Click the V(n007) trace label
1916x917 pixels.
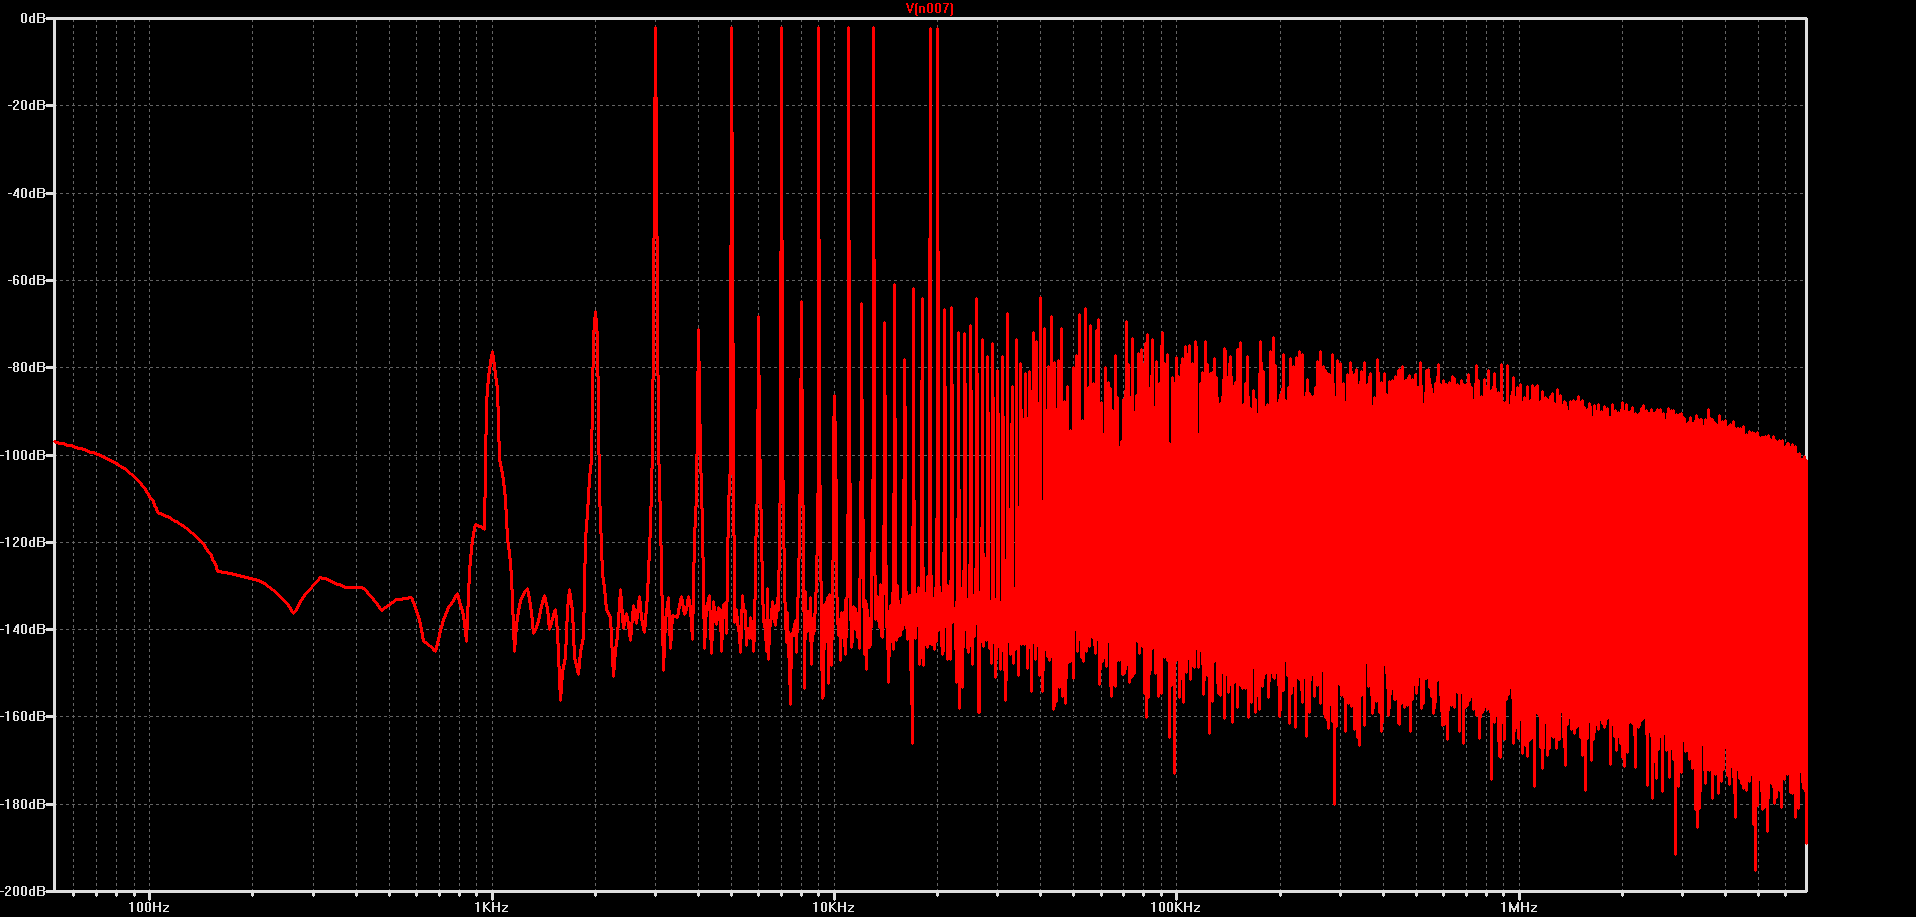tap(929, 8)
